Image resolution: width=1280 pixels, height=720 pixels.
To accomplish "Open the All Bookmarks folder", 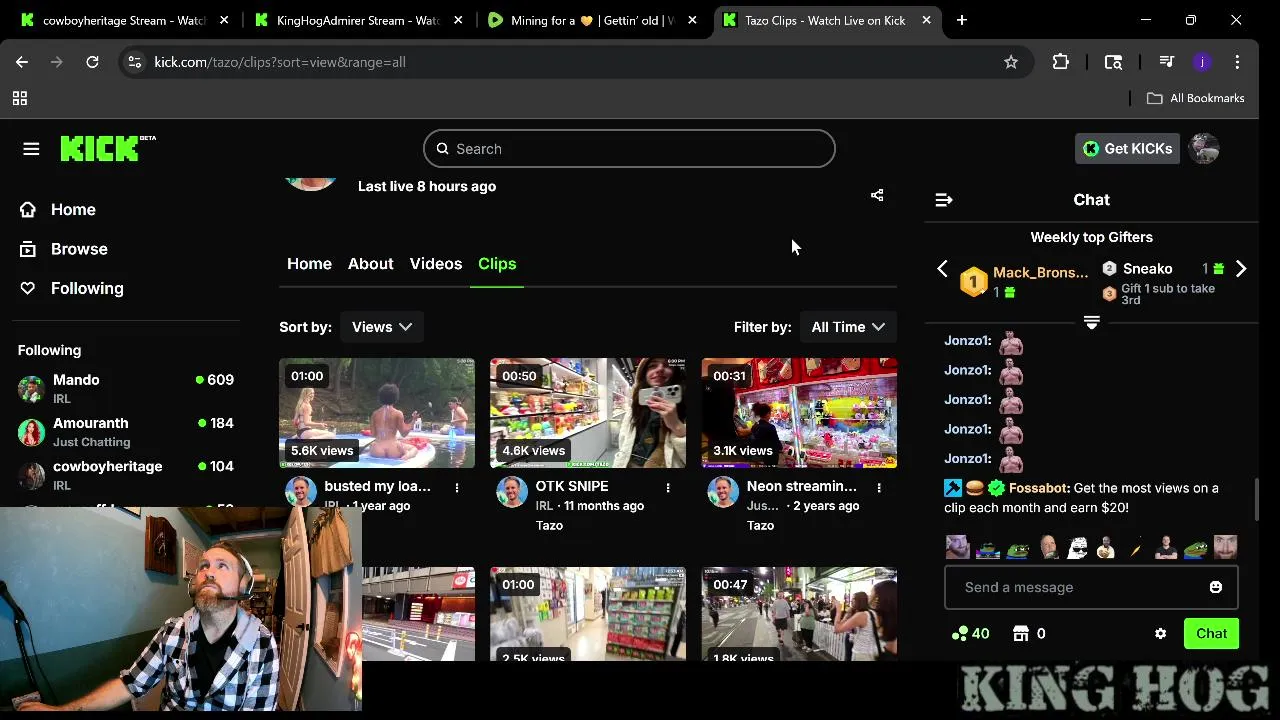I will pyautogui.click(x=1195, y=98).
